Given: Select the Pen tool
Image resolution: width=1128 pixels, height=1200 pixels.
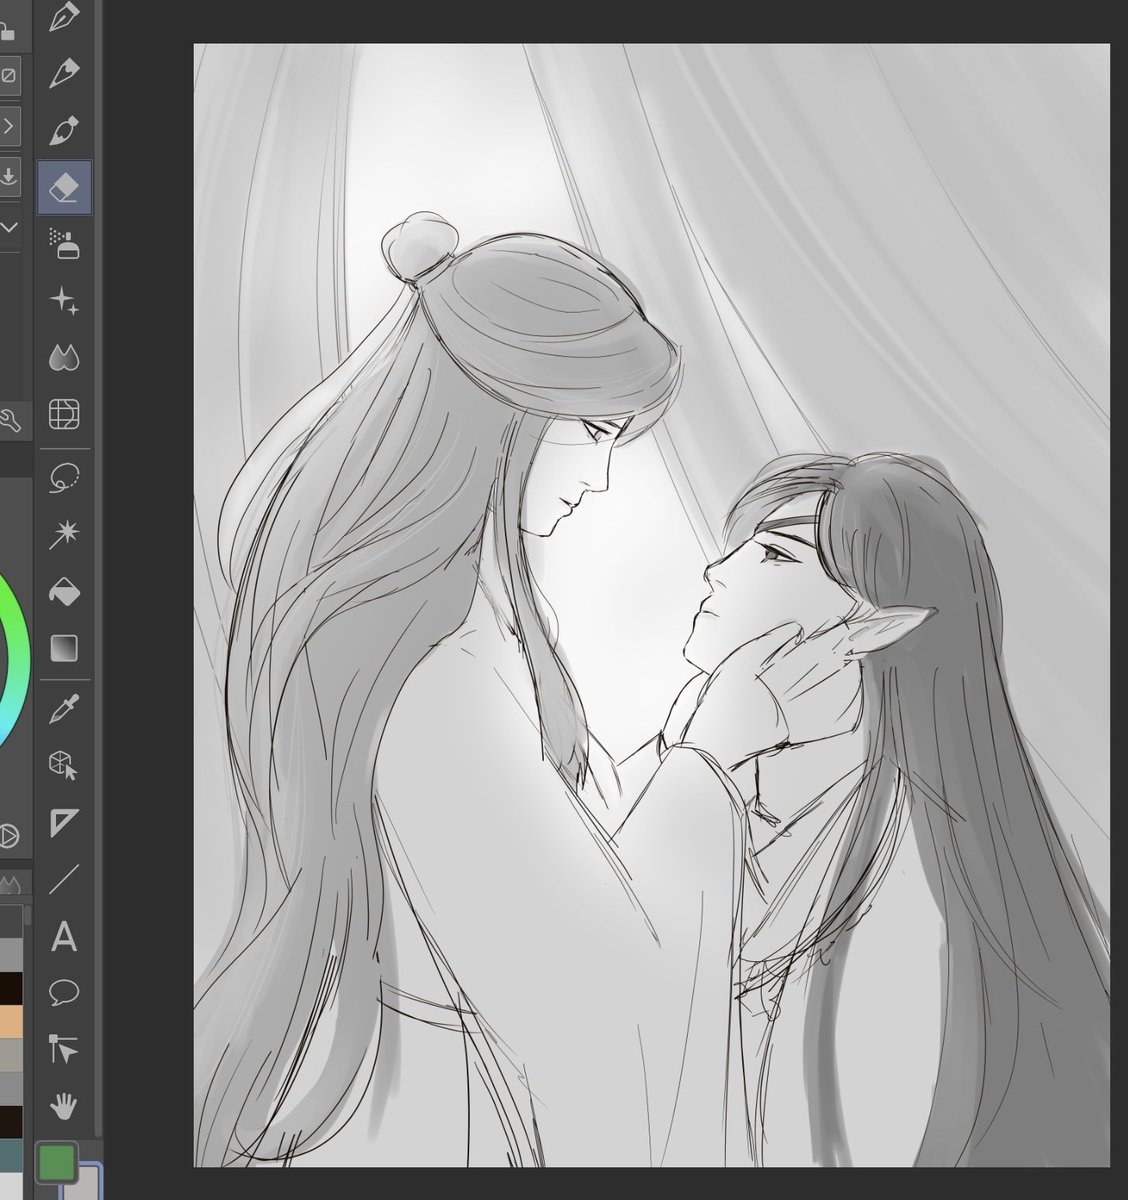Looking at the screenshot, I should click(64, 17).
